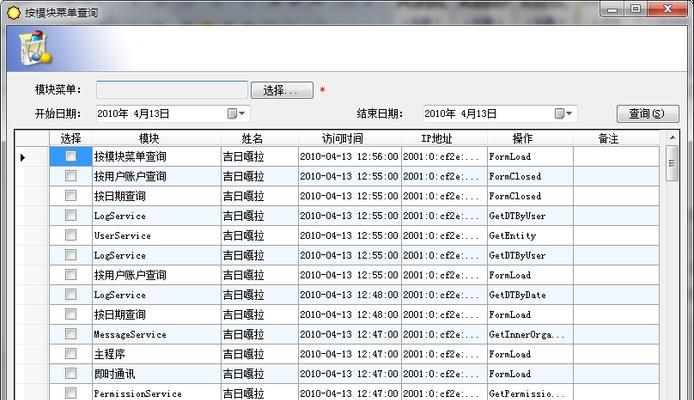Maximize the 按模块菜单查询 window
Screen dimensions: 694x400
636,9
